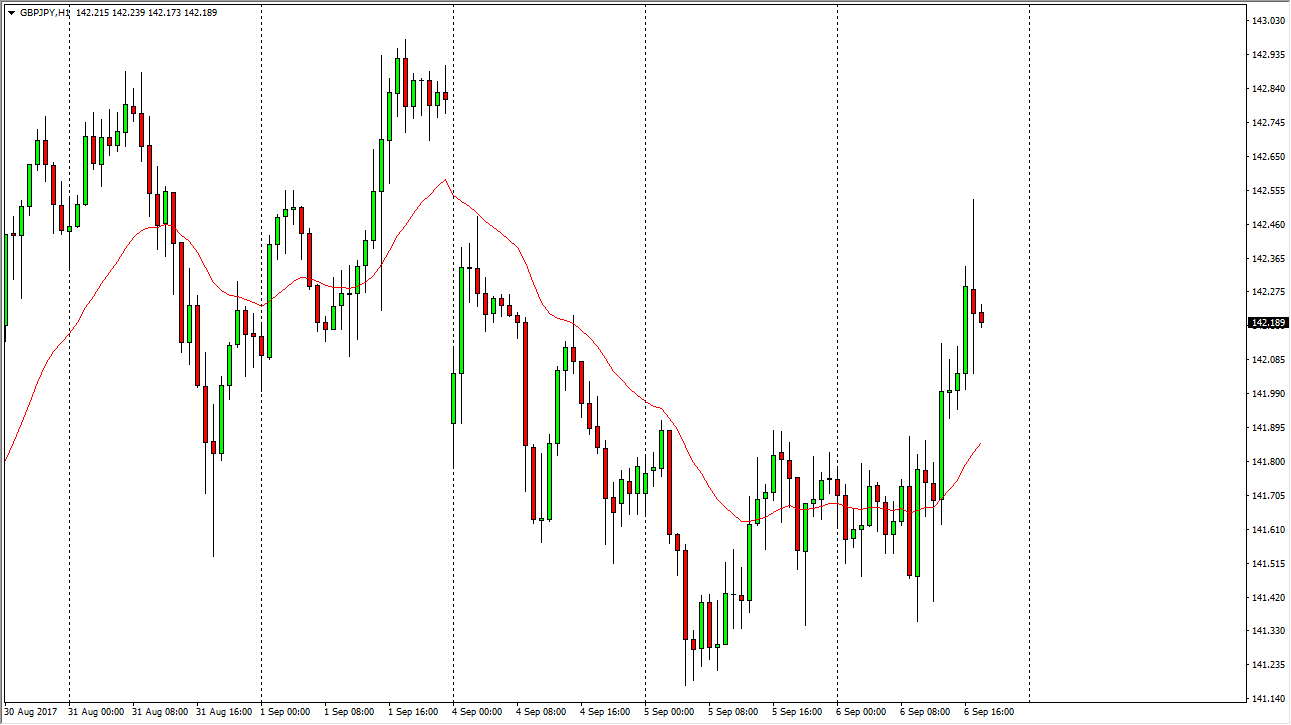Click the 5 Sep 08:00 time label
Image resolution: width=1291 pixels, height=725 pixels.
pos(734,712)
